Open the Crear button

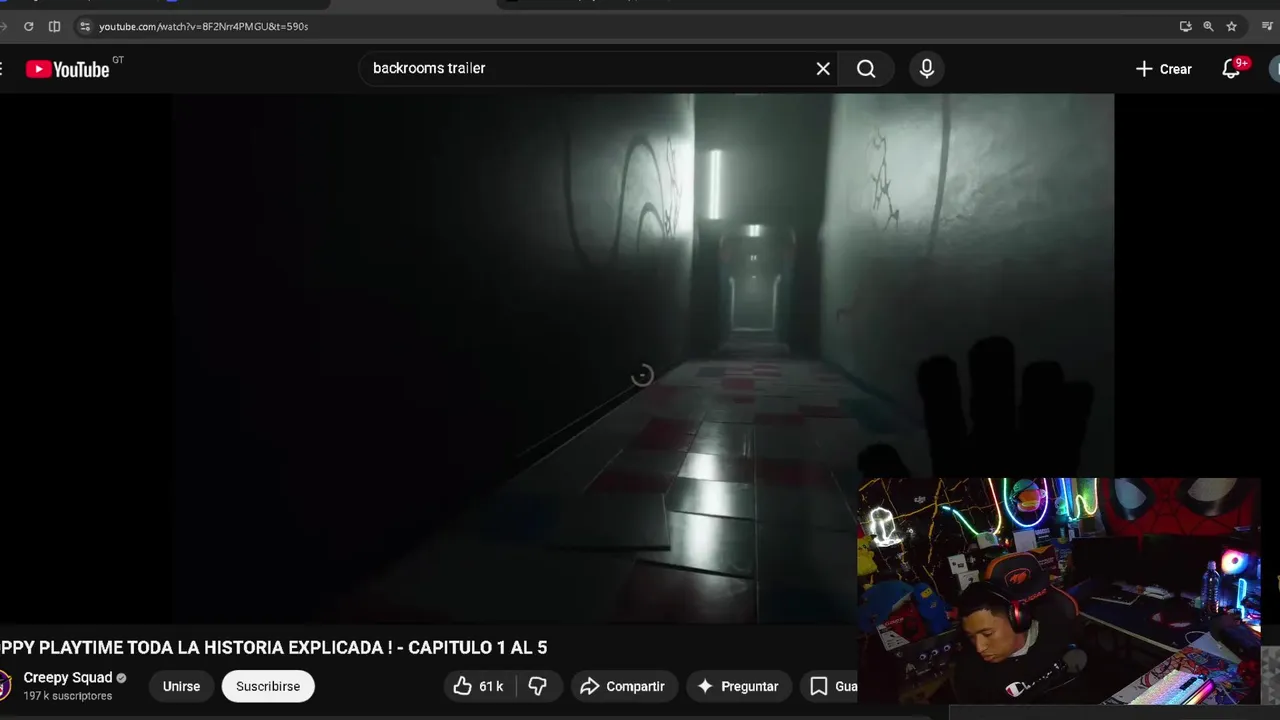point(1164,69)
